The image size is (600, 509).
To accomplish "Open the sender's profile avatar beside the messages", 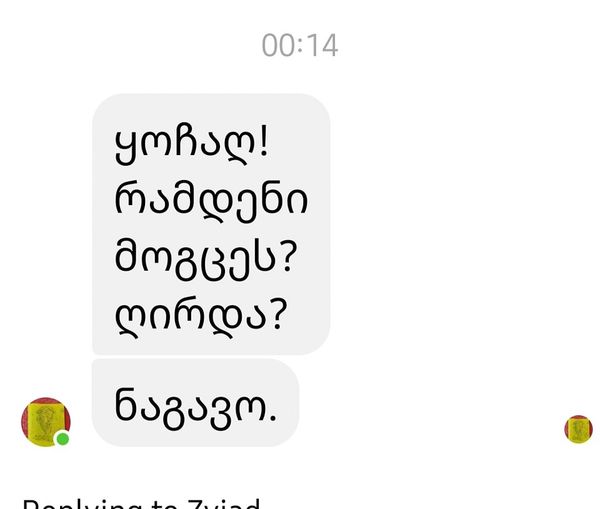I will tap(46, 422).
